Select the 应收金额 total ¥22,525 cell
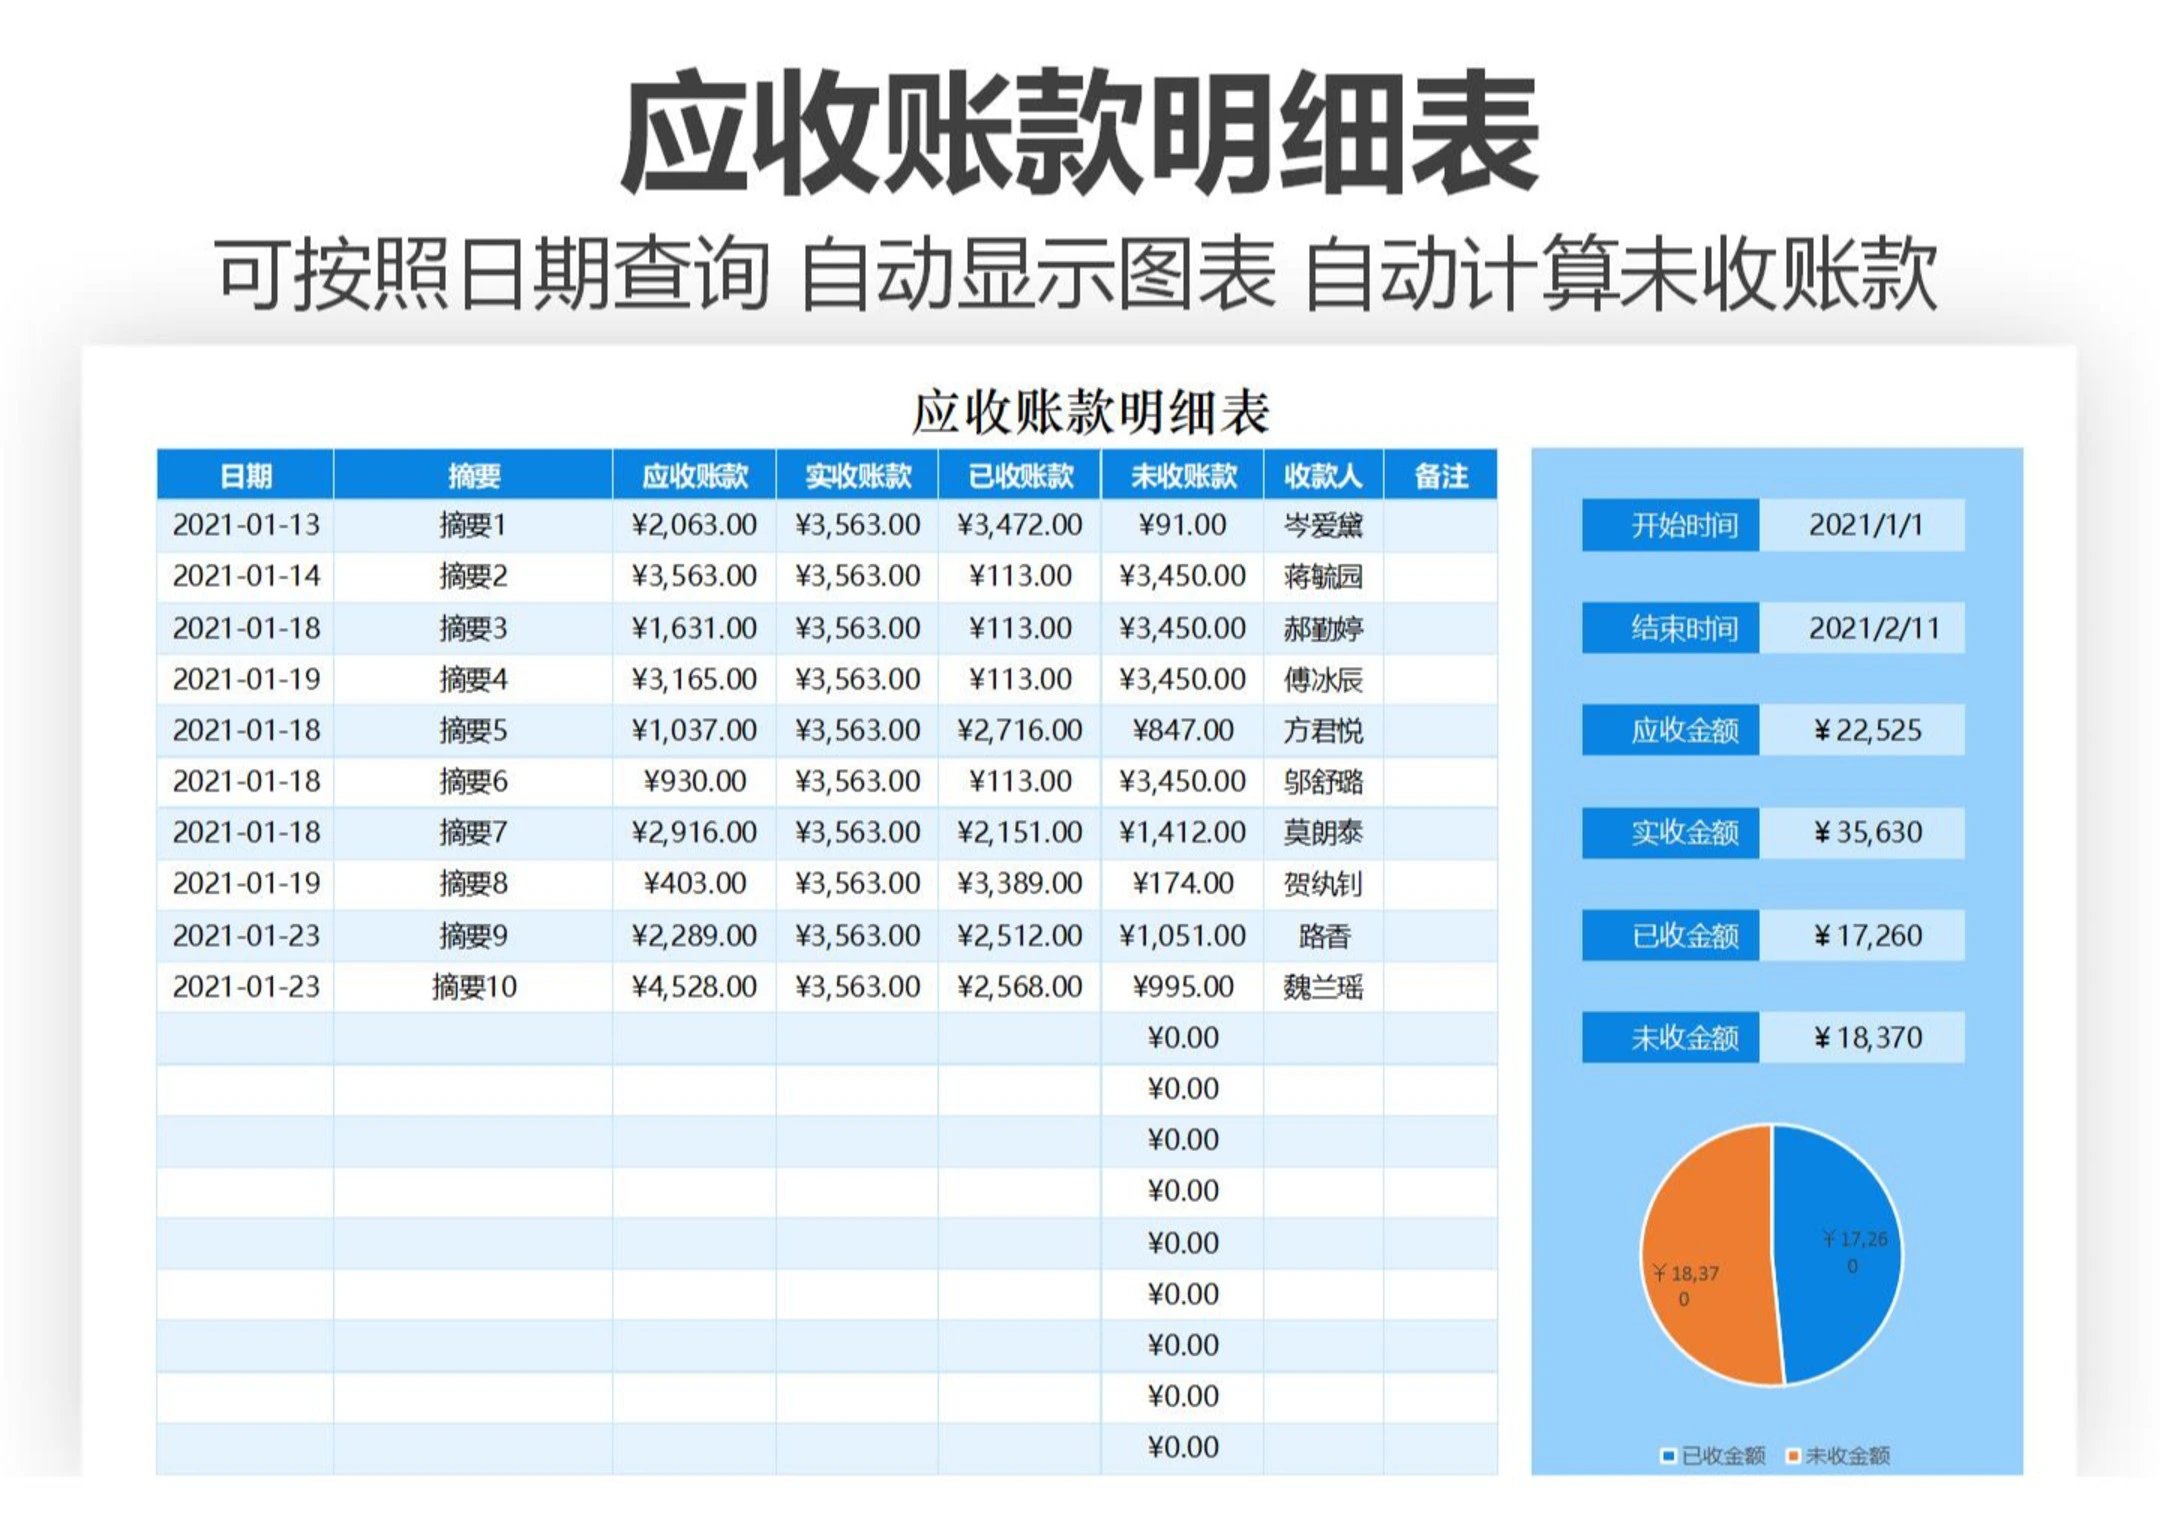Screen dimensions: 2160x1527 point(1864,730)
